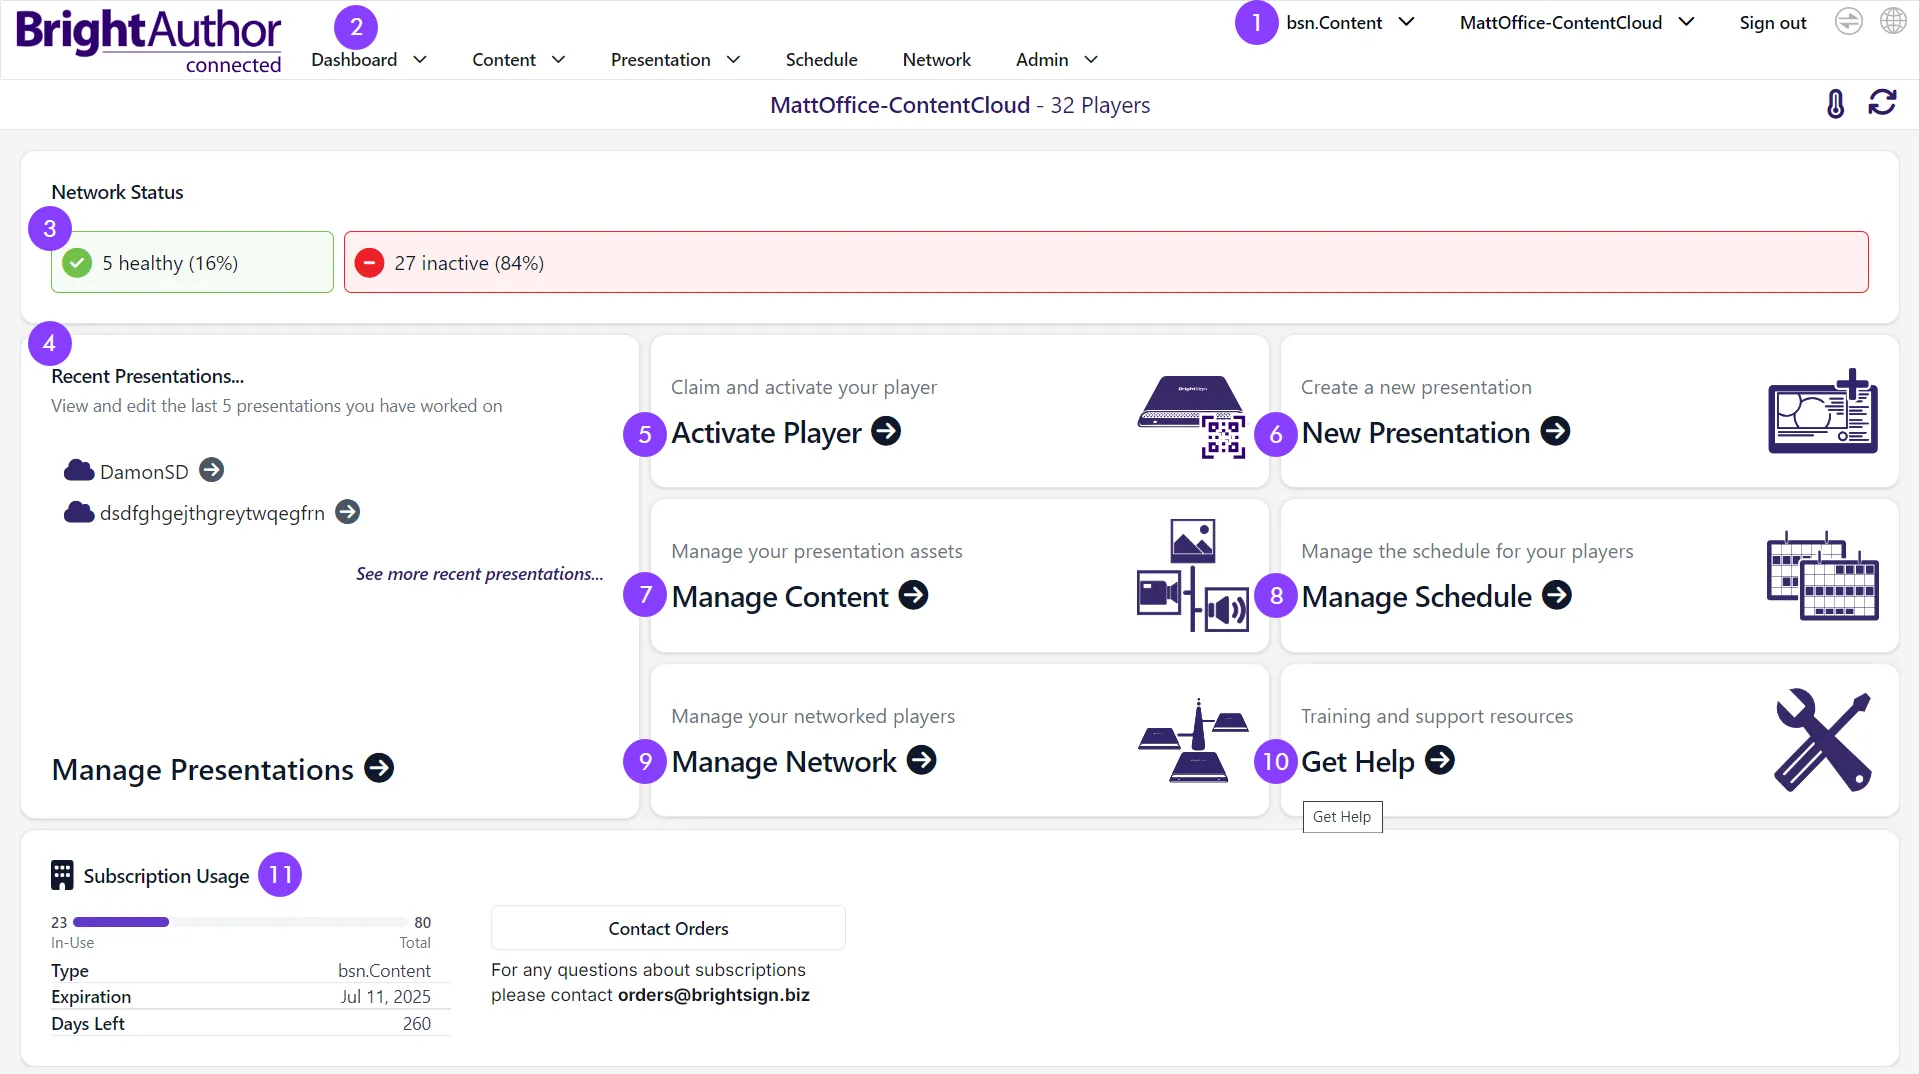Follow See more recent presentations link
This screenshot has width=1919, height=1074.
[479, 574]
